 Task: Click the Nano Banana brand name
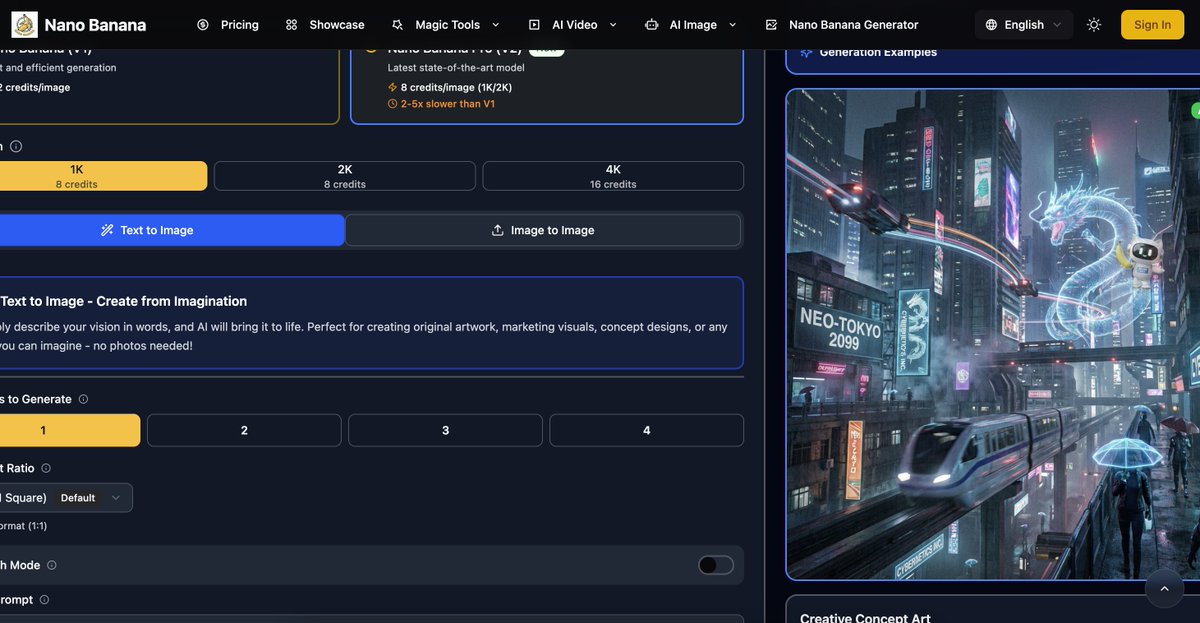(x=95, y=25)
